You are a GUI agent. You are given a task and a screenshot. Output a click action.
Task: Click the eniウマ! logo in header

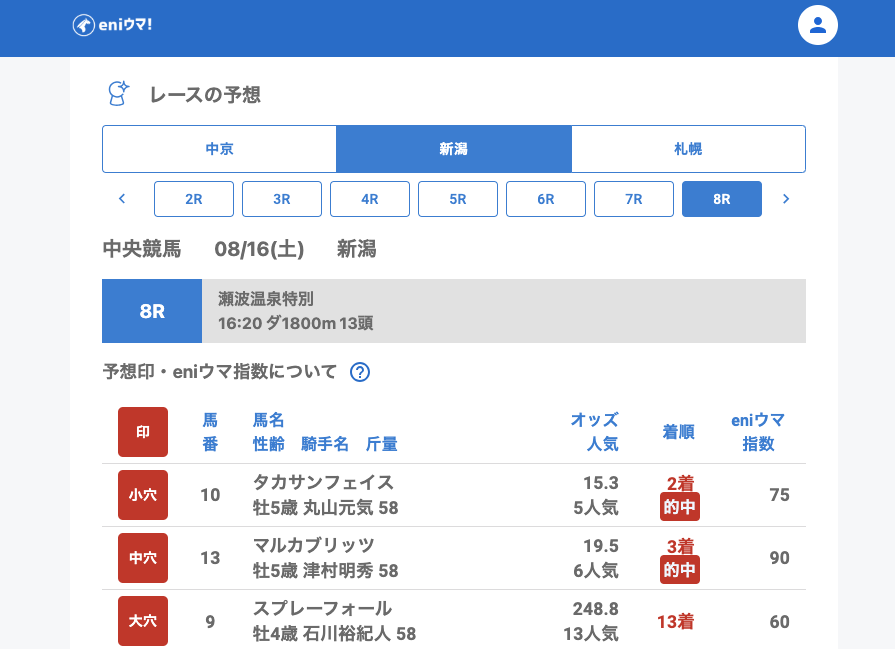112,25
